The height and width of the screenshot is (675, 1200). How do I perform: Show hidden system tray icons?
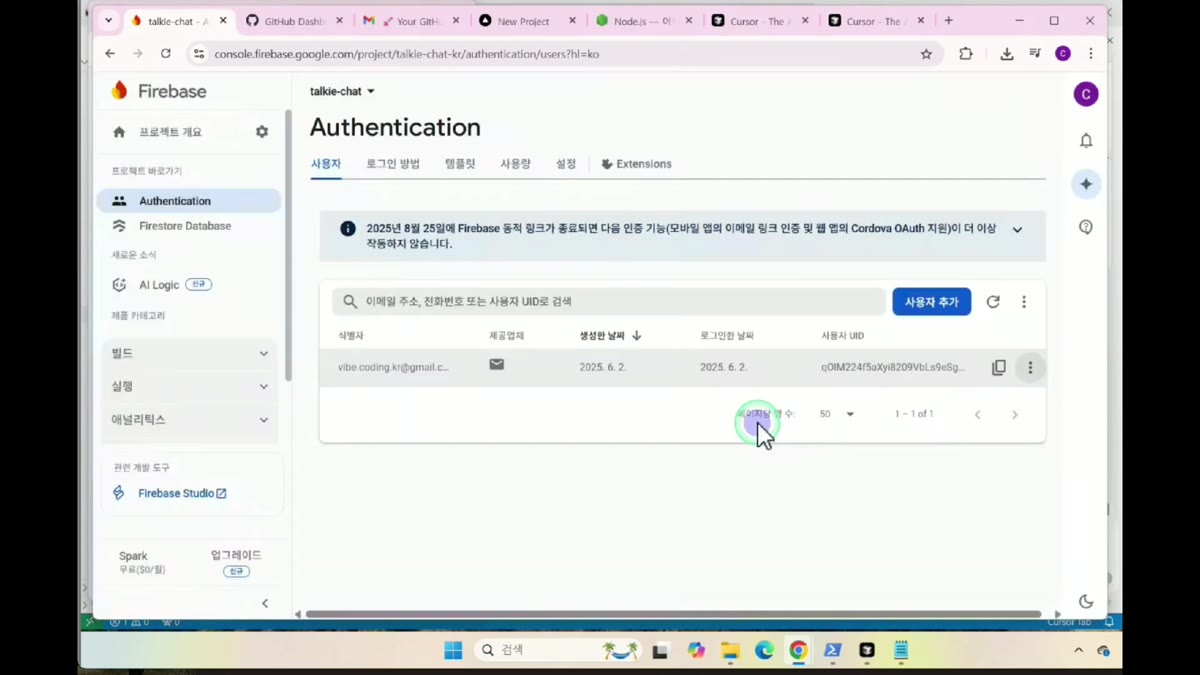click(1078, 651)
